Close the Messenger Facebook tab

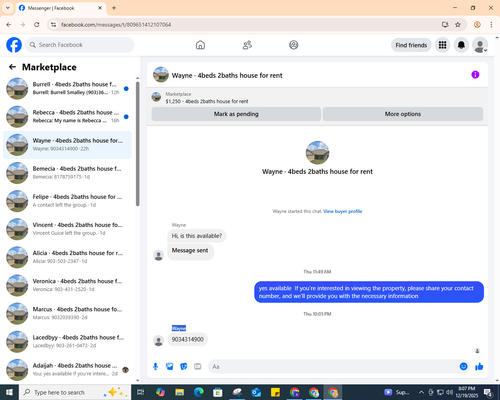(x=100, y=8)
